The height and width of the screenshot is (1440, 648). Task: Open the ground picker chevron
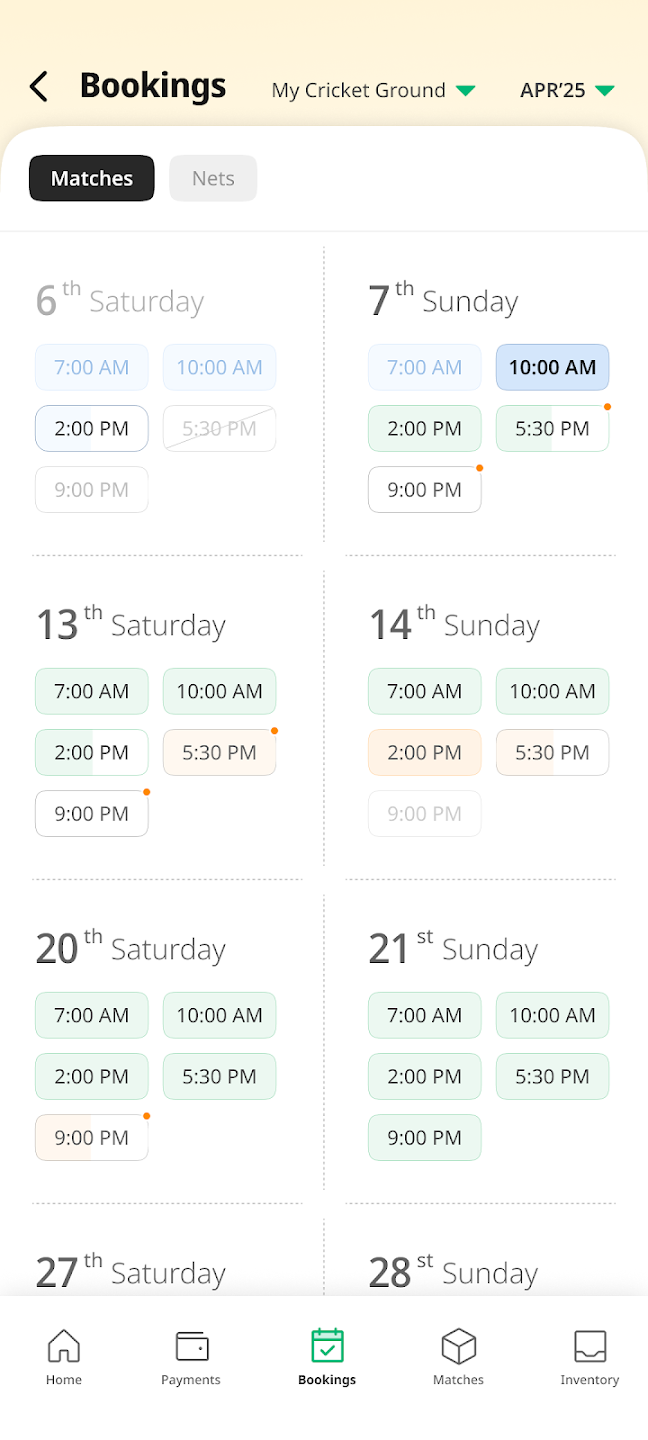(x=466, y=90)
